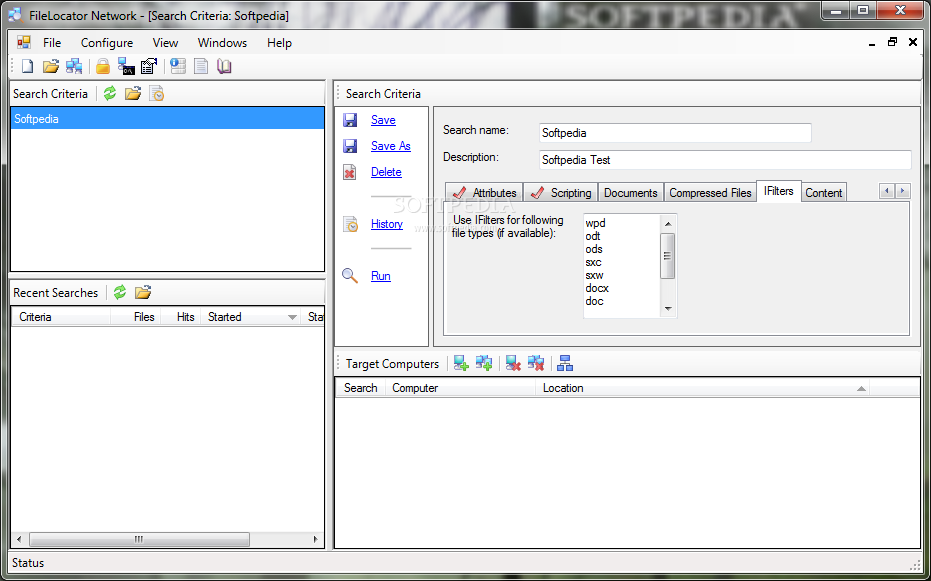931x581 pixels.
Task: Click the floppy disk icon beside Save
Action: [350, 120]
